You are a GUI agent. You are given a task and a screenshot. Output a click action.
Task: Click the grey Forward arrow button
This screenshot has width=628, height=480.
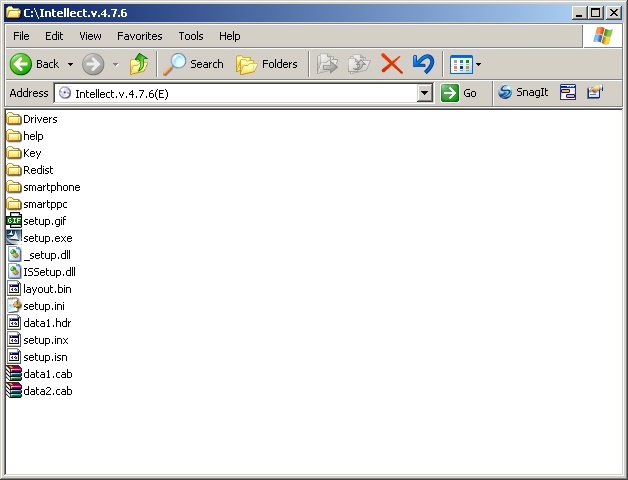(x=93, y=64)
